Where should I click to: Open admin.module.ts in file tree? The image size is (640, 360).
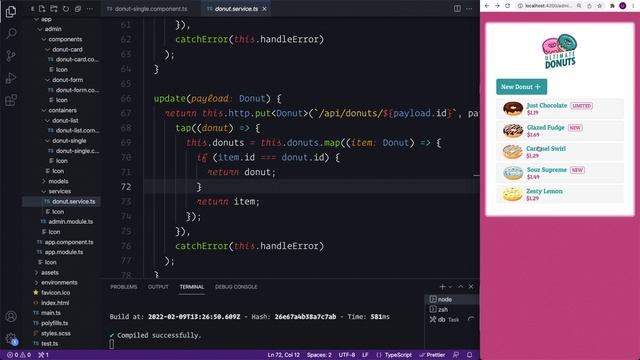tap(71, 222)
